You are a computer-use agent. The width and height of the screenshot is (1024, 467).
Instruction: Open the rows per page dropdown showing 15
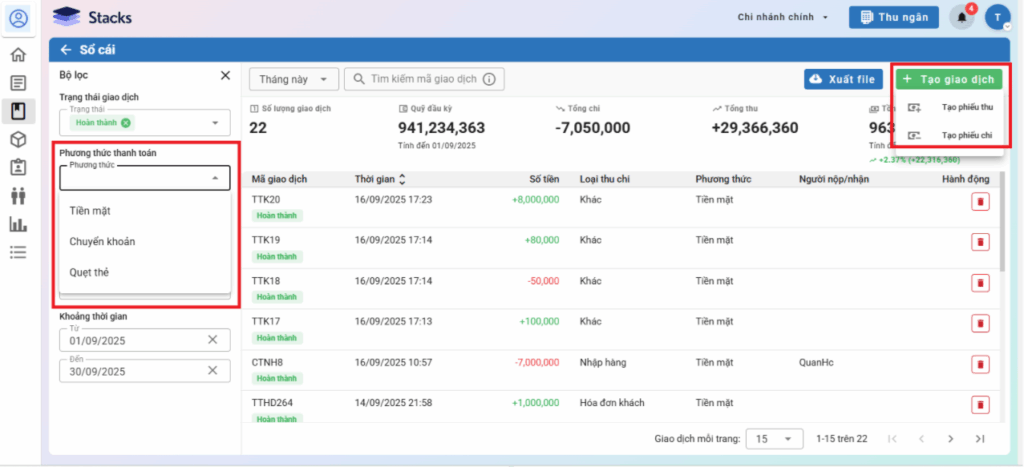click(775, 438)
